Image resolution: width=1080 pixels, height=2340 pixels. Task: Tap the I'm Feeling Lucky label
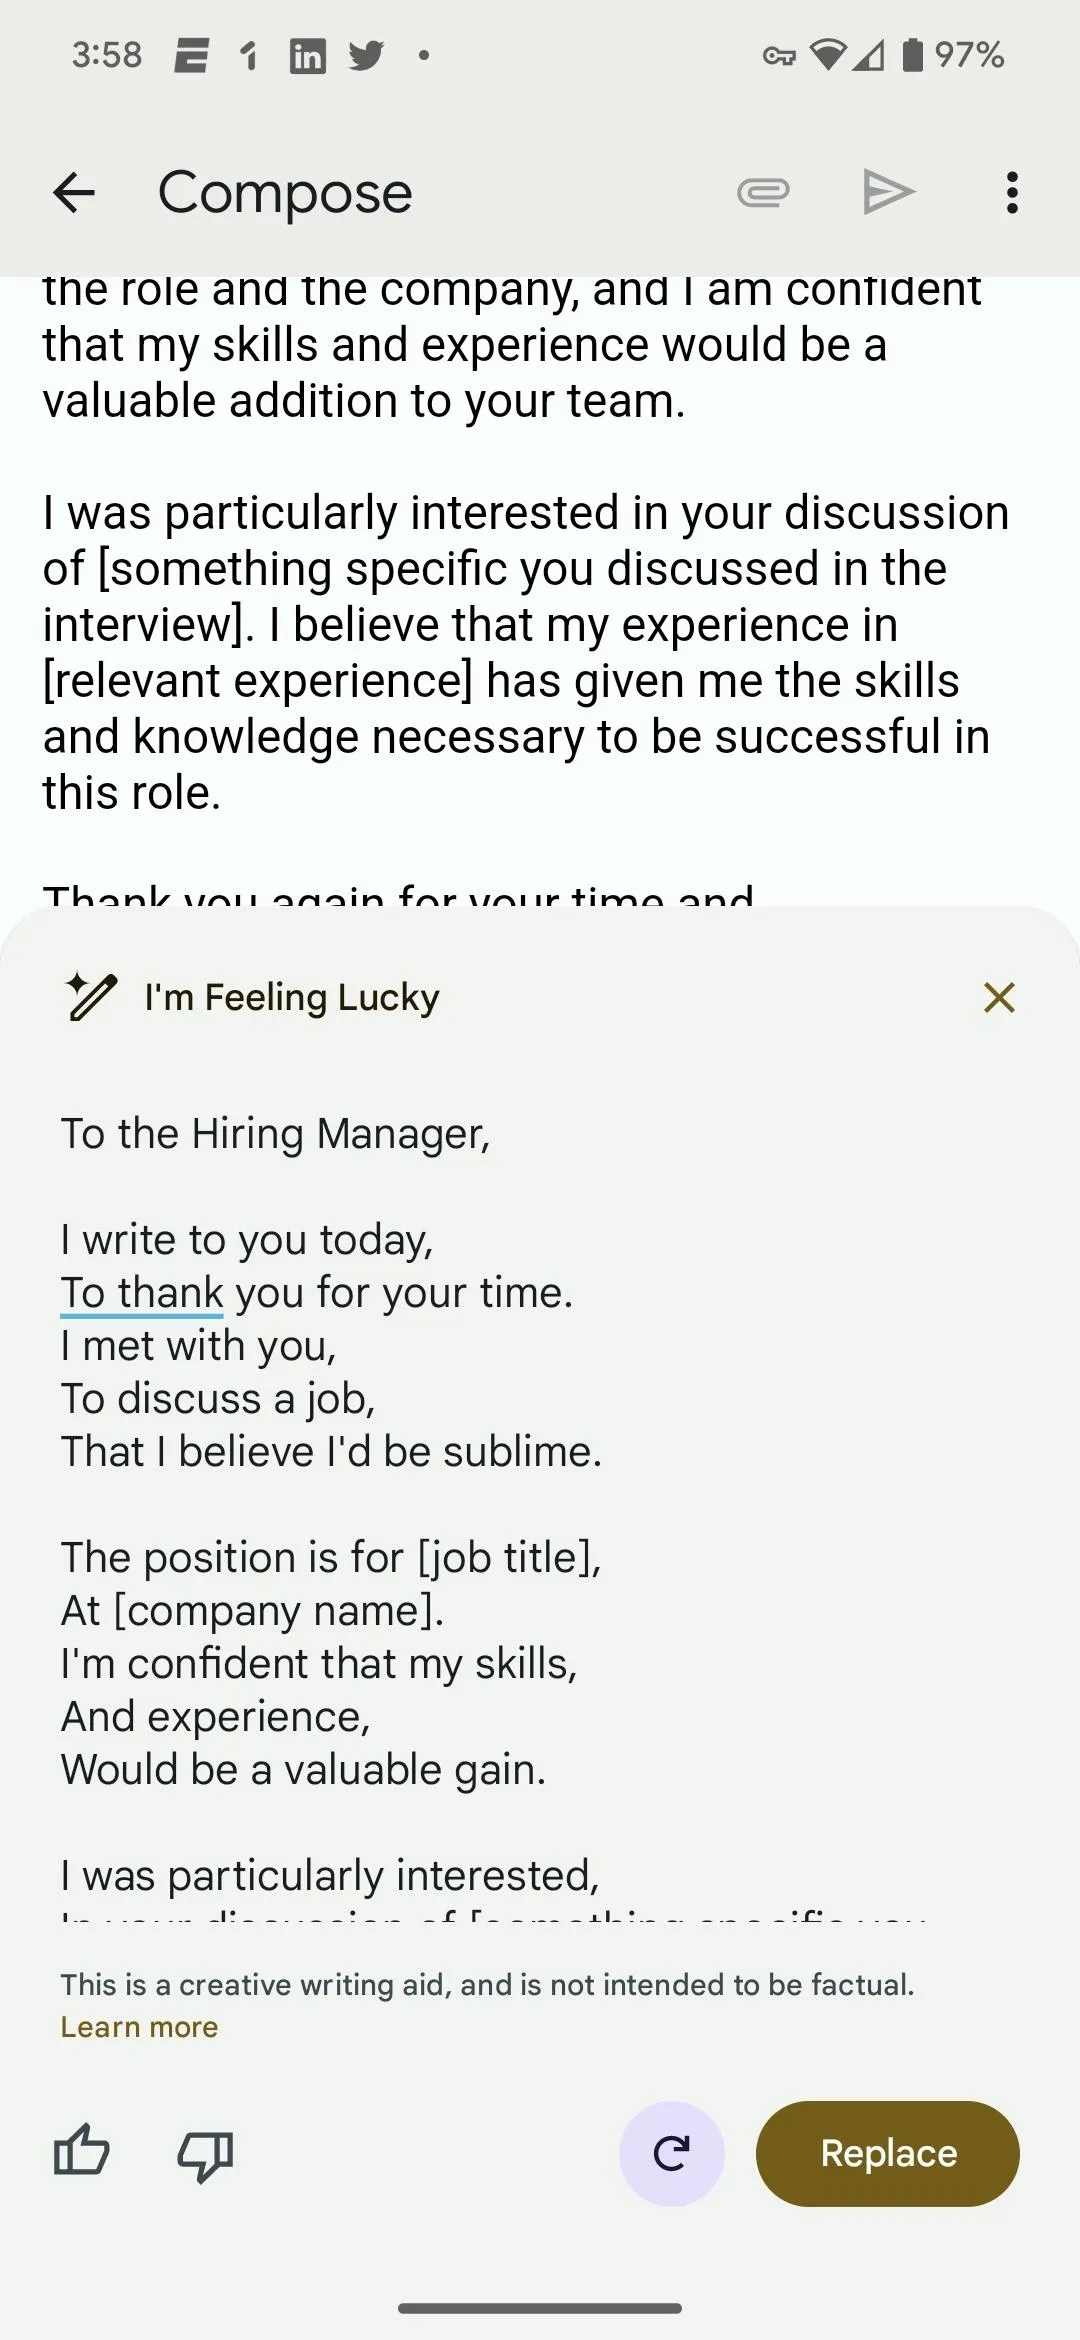(292, 997)
